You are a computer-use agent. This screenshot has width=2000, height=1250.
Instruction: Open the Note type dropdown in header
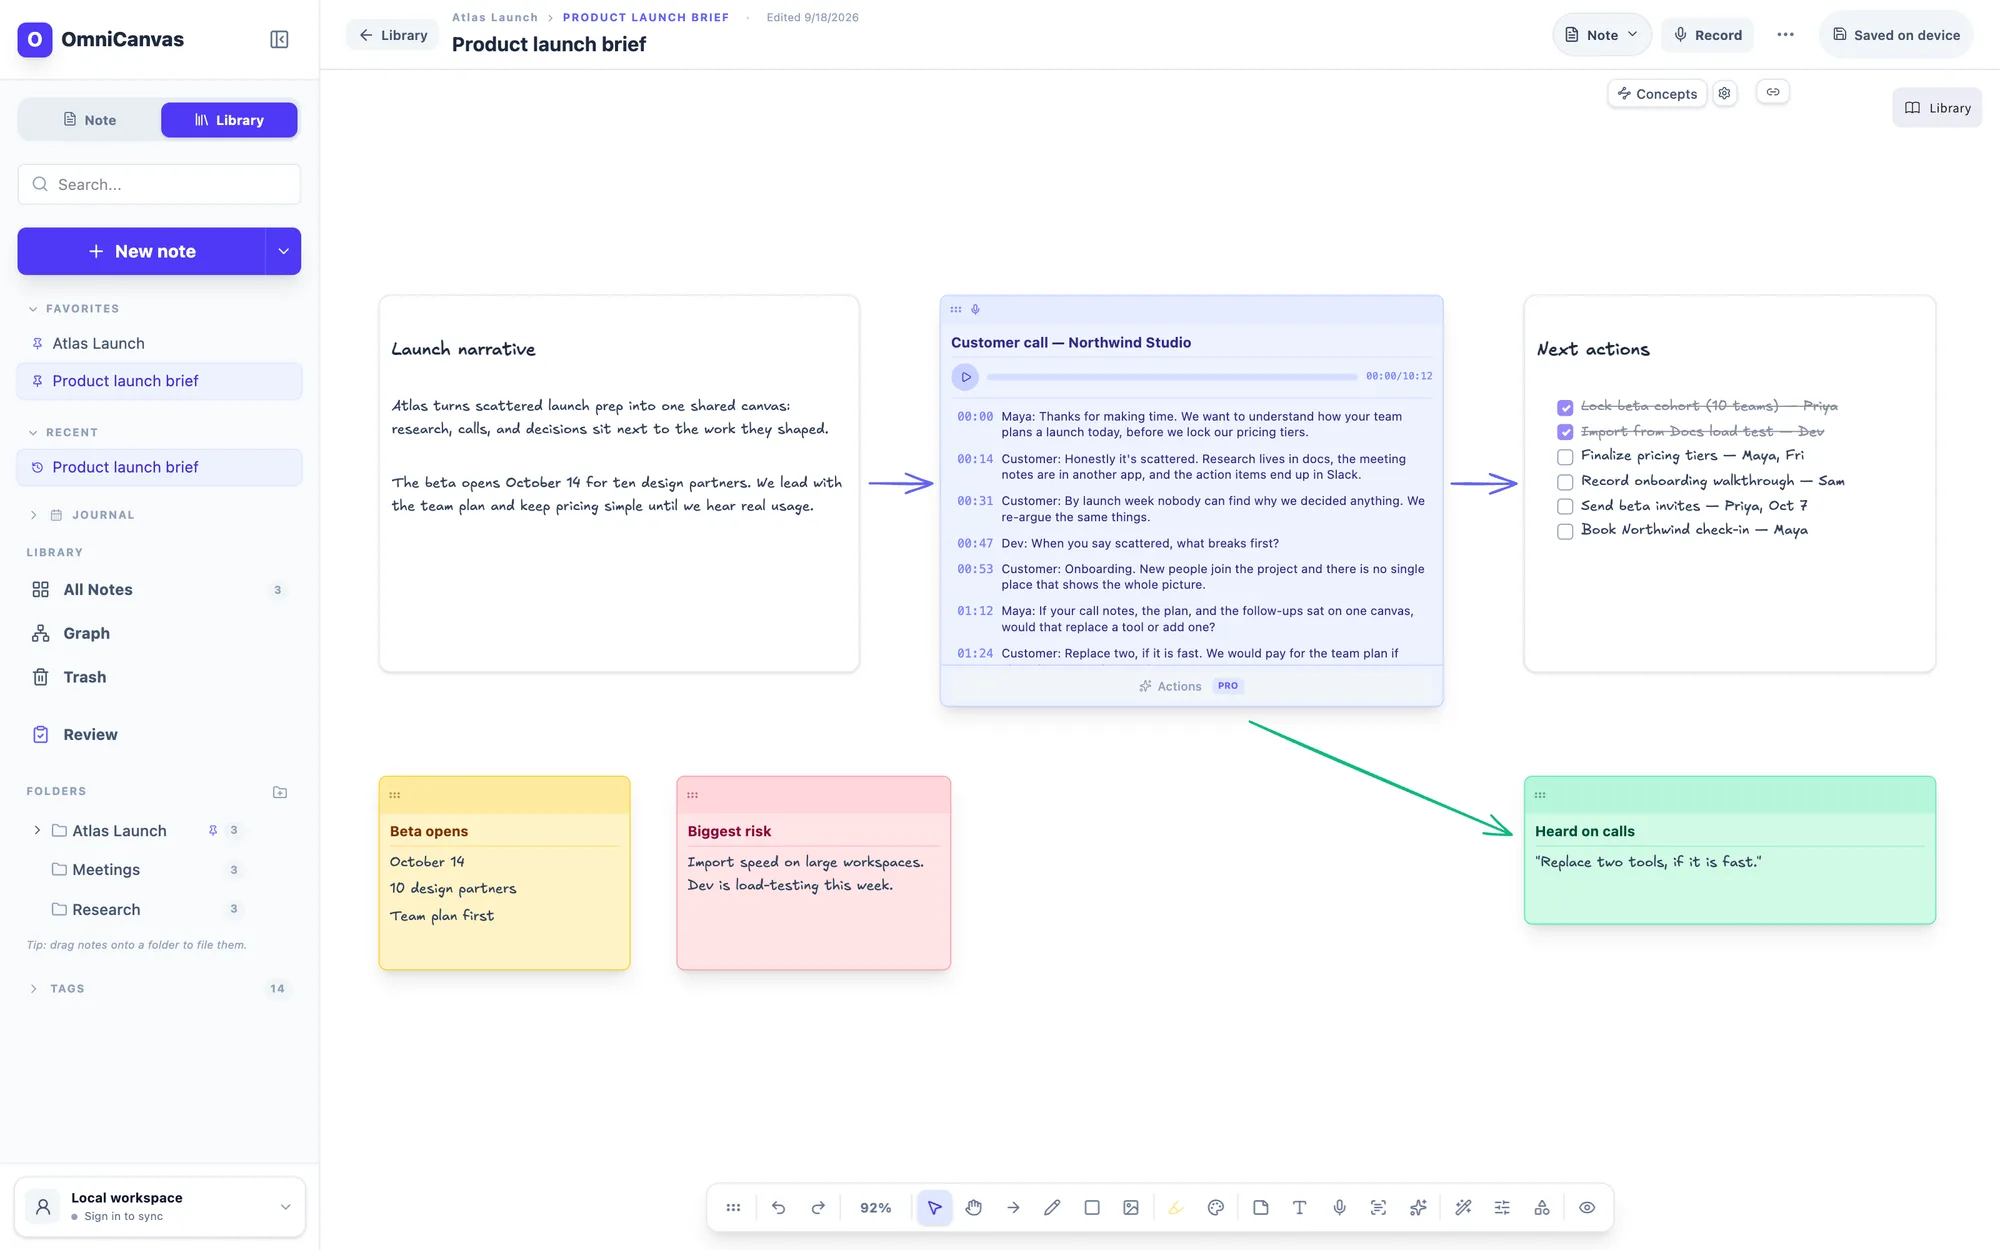1602,35
